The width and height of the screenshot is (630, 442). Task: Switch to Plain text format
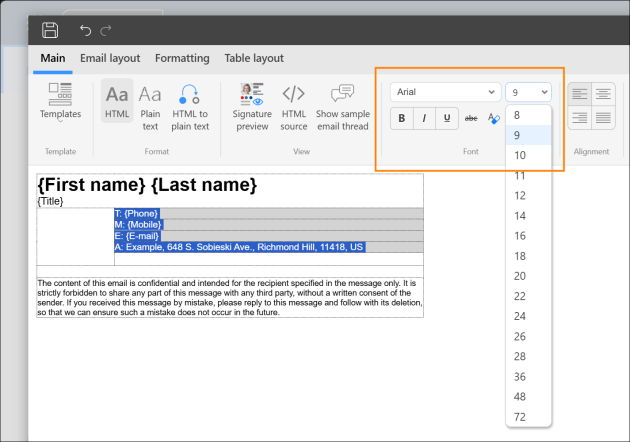click(x=150, y=108)
